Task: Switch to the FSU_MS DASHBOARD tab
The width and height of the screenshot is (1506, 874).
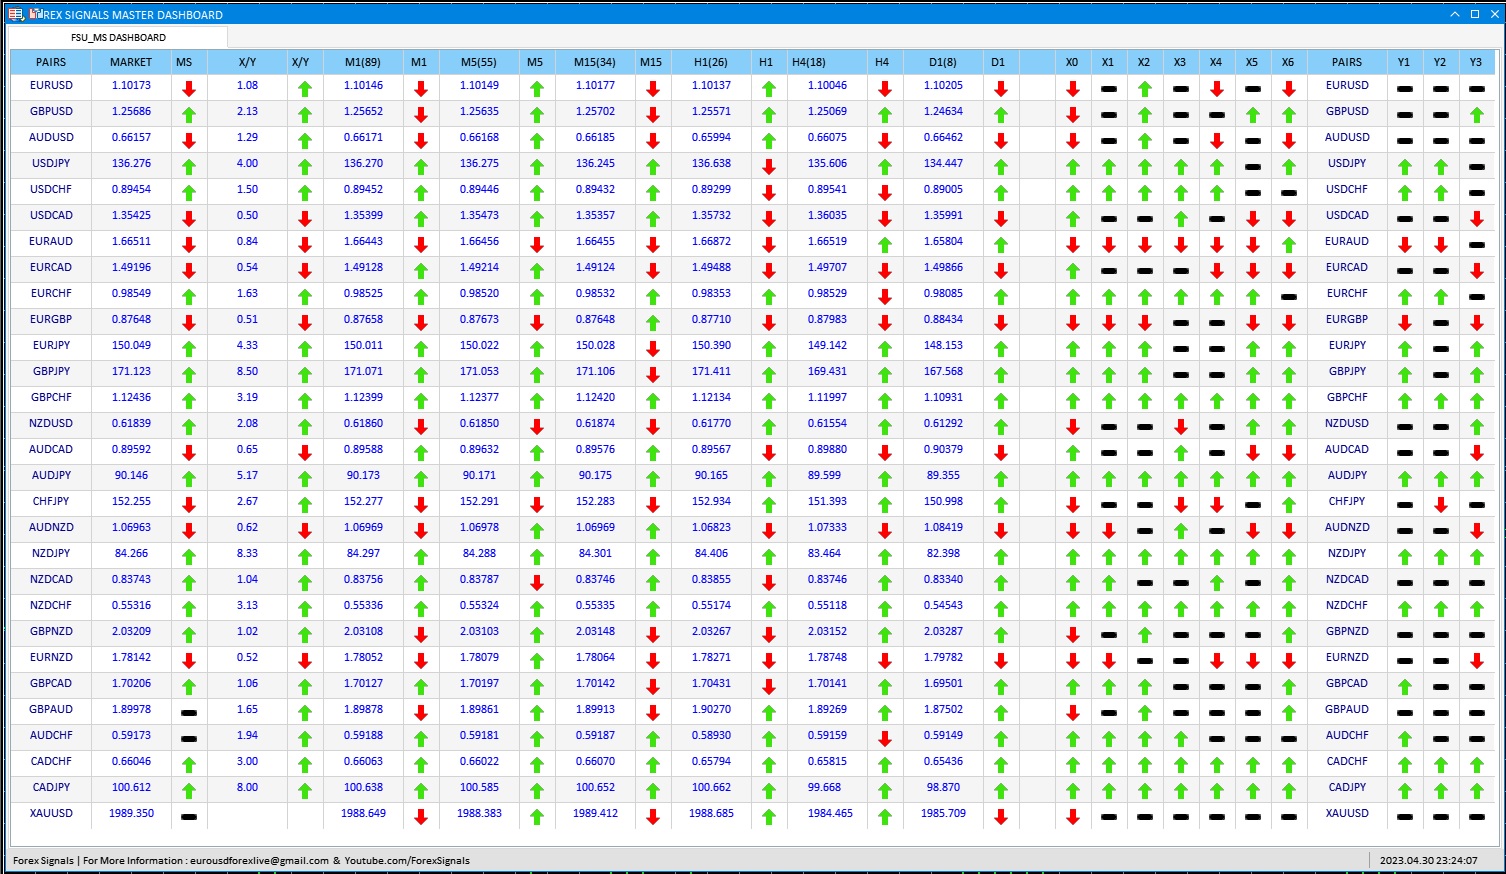Action: [x=118, y=38]
